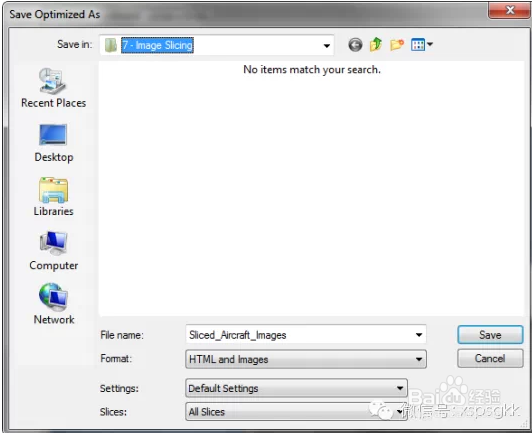Go to Desktop in the sidebar
The image size is (532, 433).
click(53, 144)
